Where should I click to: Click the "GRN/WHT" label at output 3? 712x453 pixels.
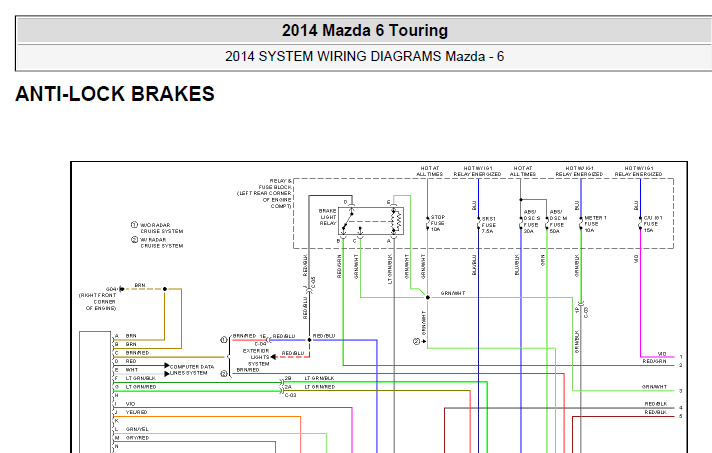click(654, 387)
